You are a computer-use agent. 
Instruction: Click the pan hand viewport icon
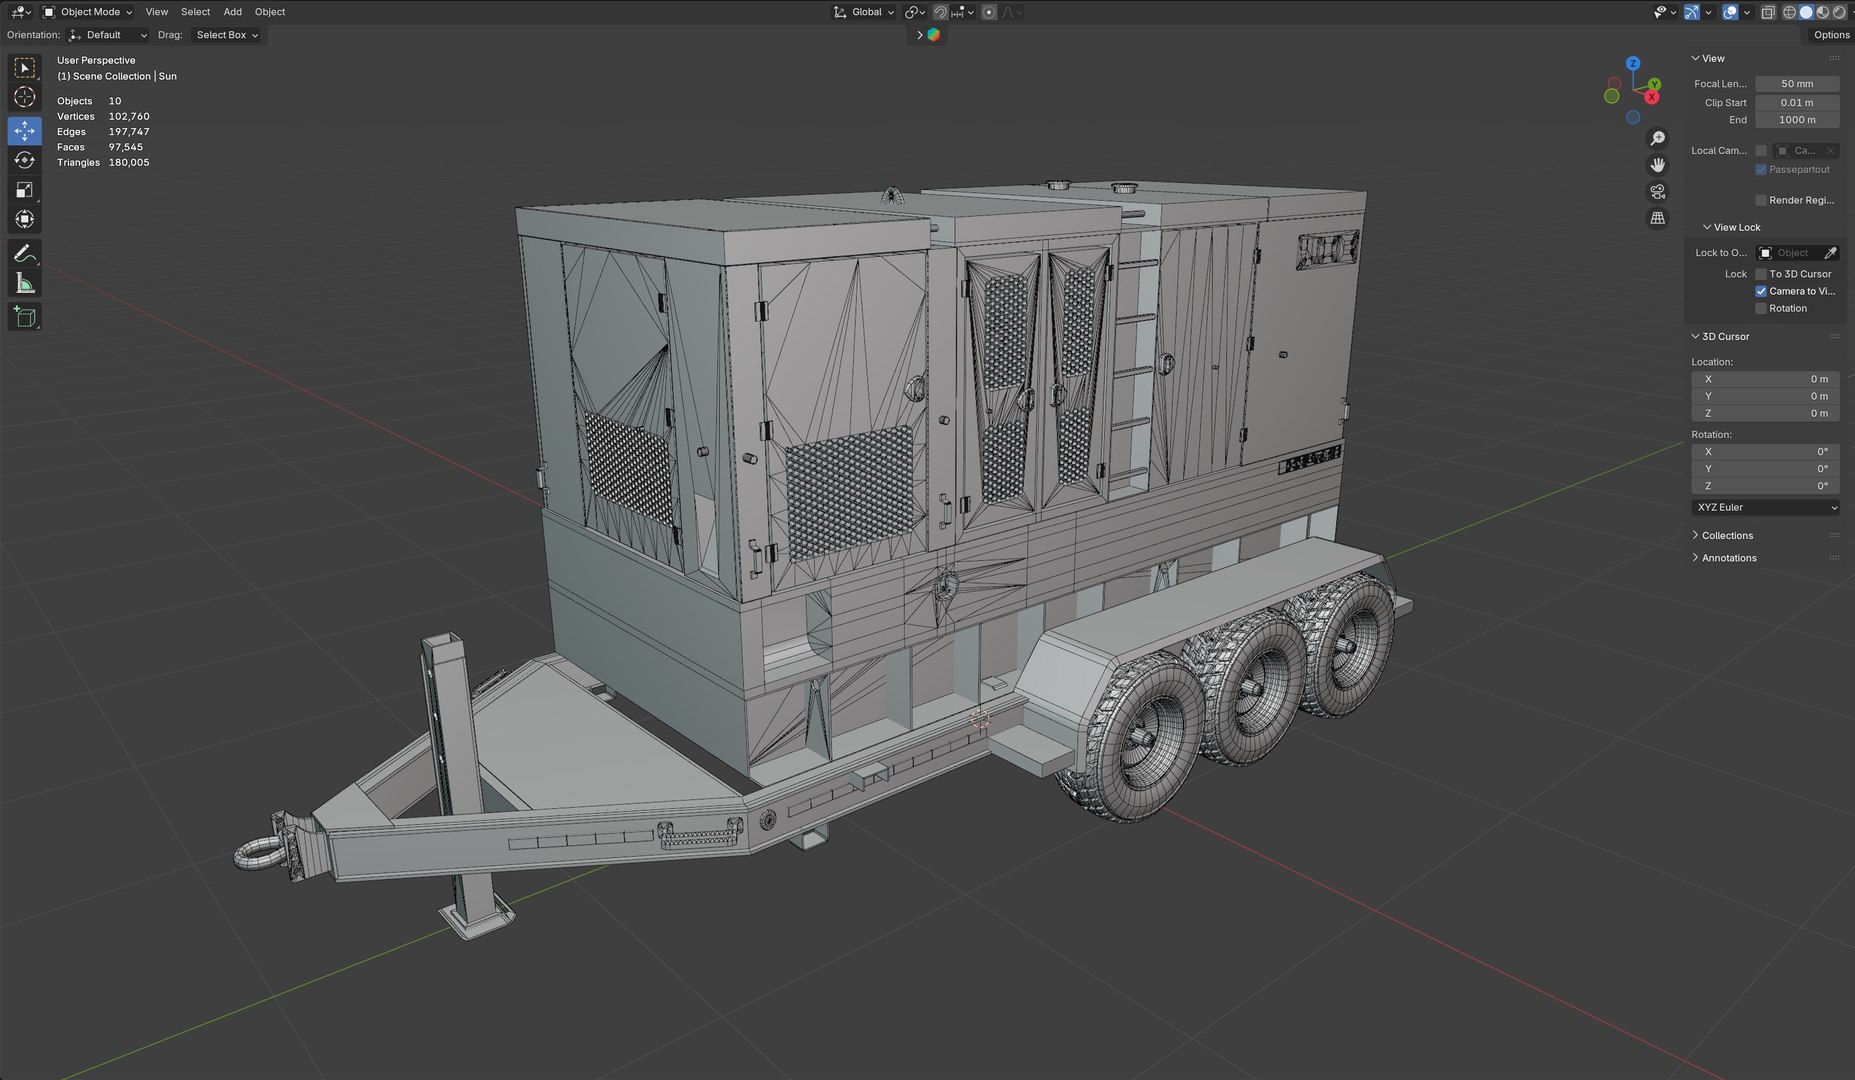(x=1657, y=165)
